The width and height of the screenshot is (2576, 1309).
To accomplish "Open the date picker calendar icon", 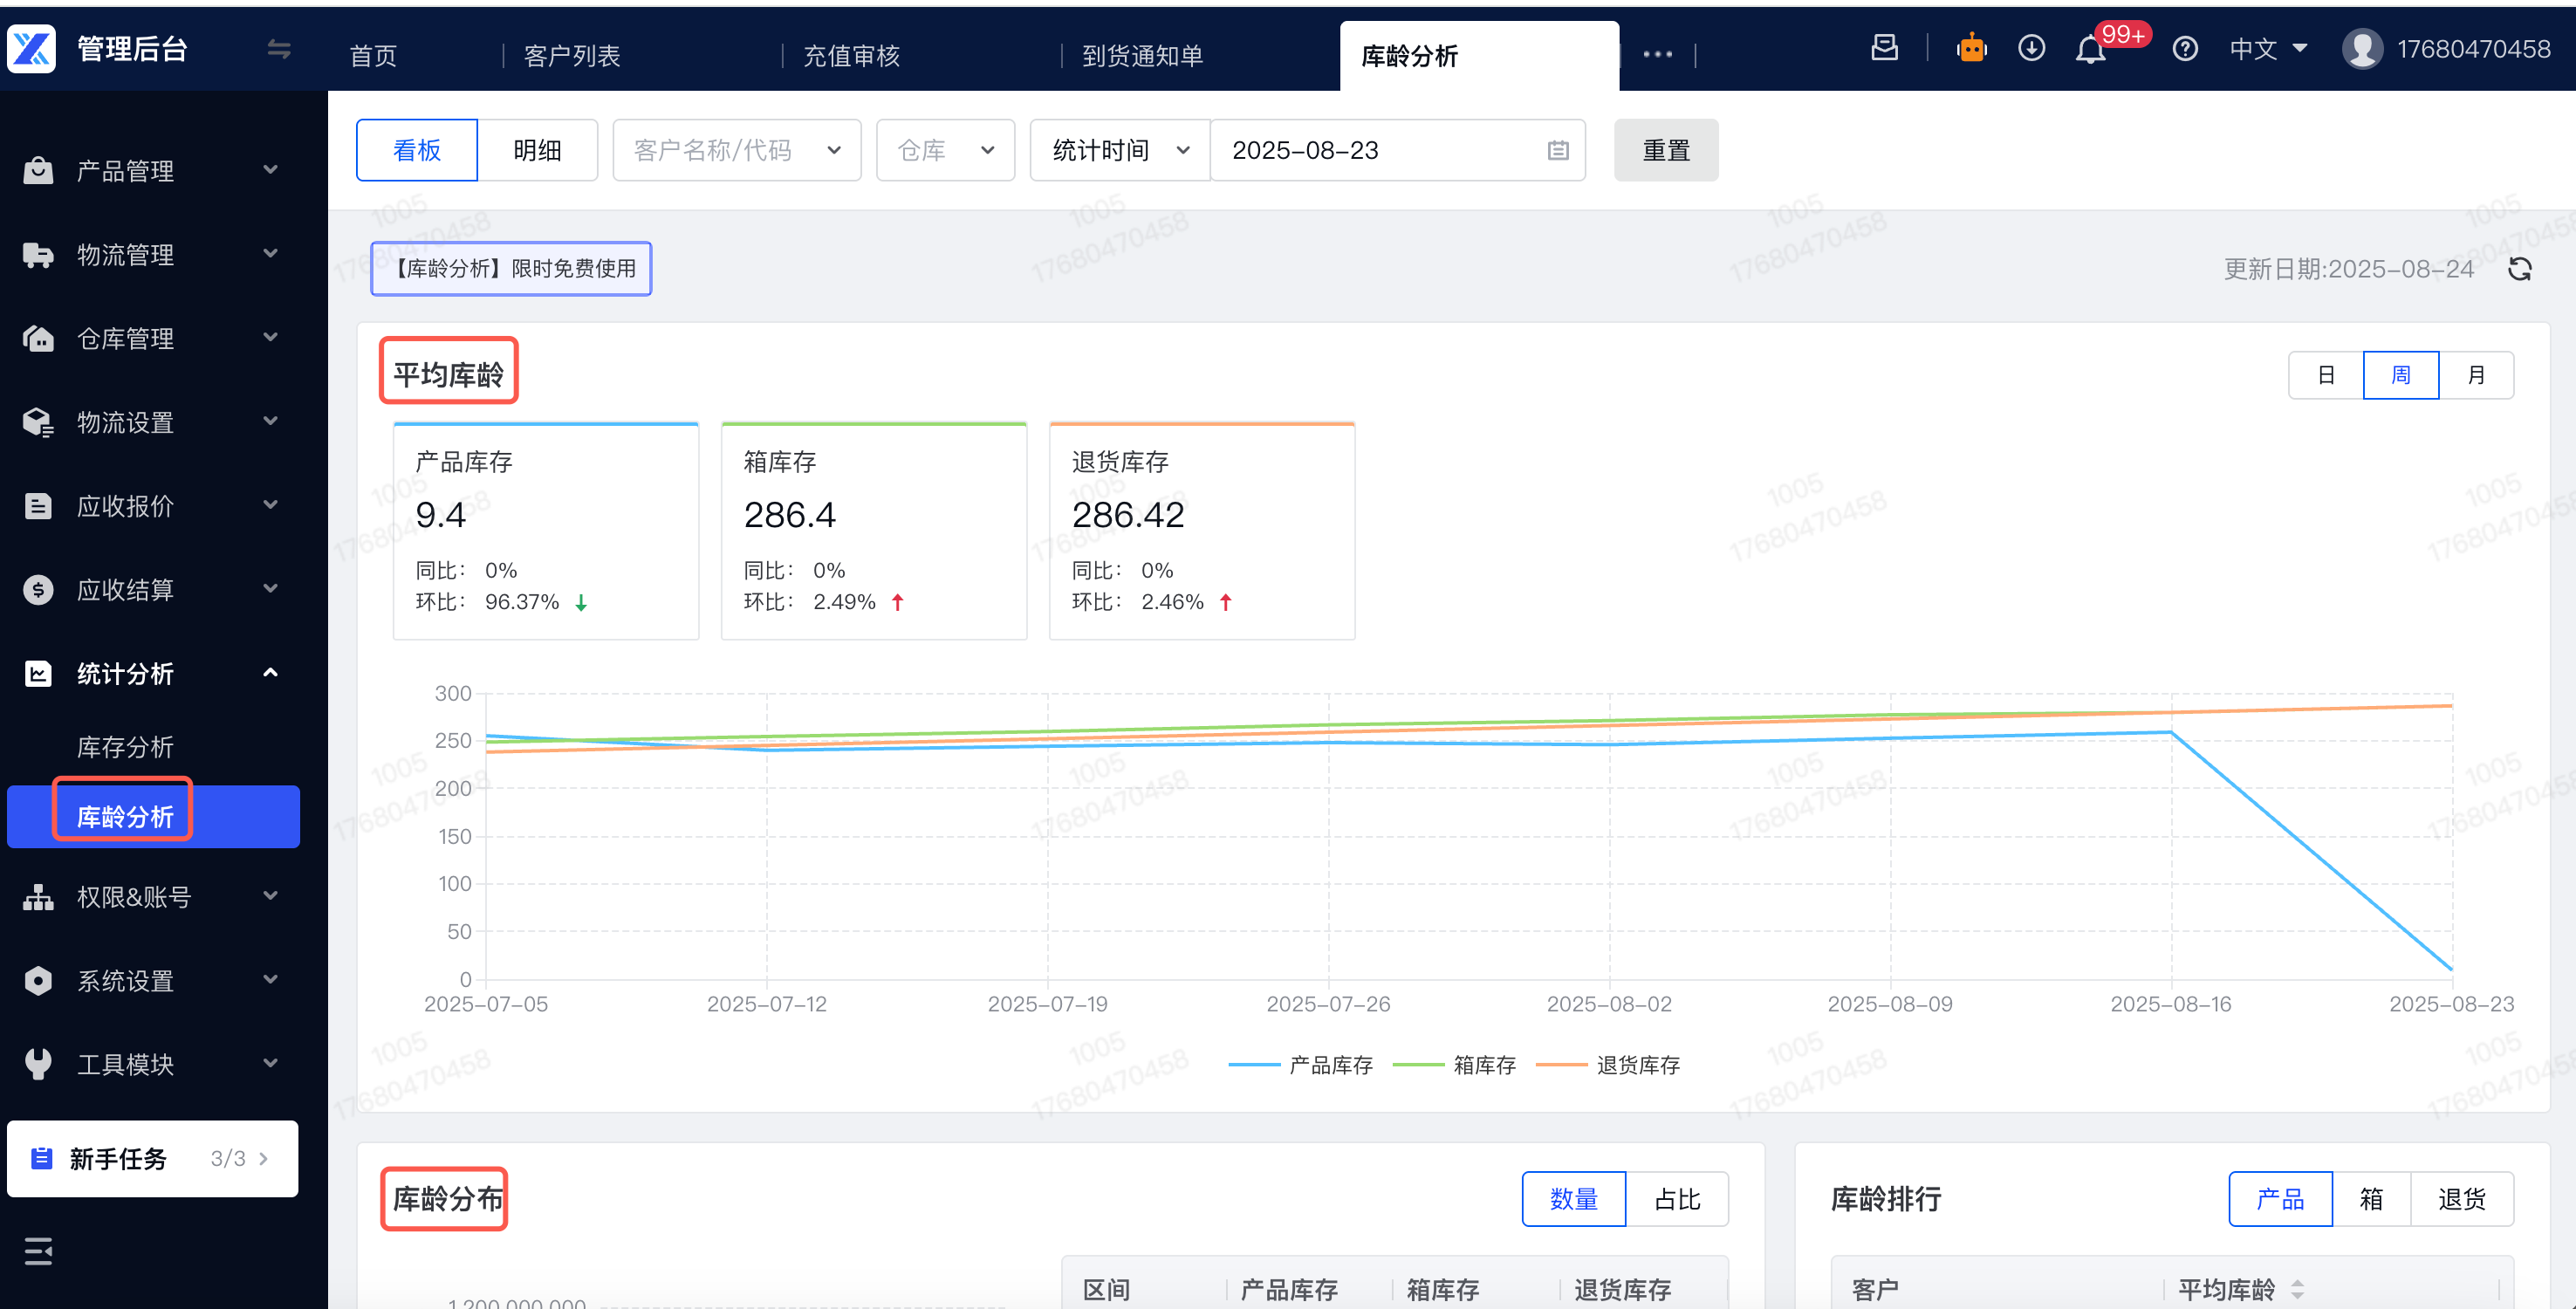I will [1558, 151].
